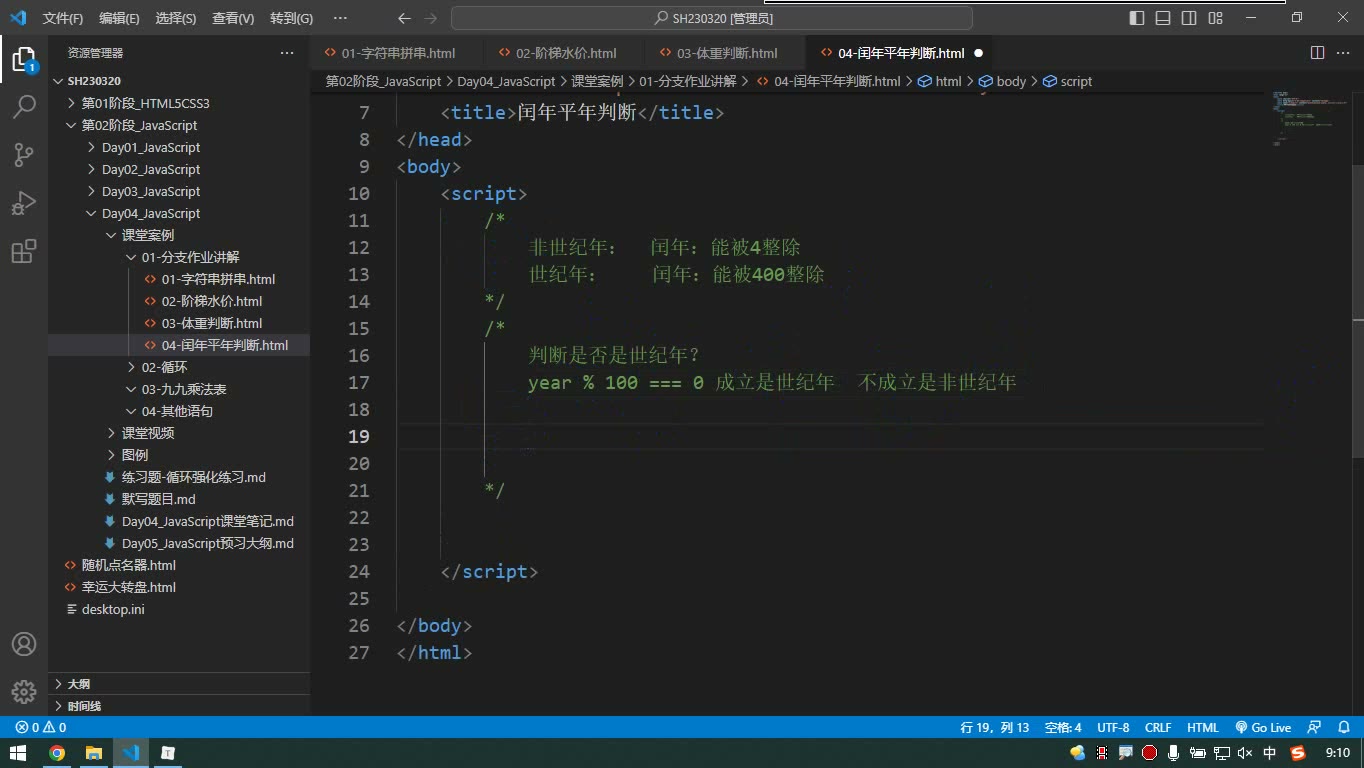This screenshot has width=1364, height=768.
Task: Open the Source Control view
Action: [x=24, y=154]
